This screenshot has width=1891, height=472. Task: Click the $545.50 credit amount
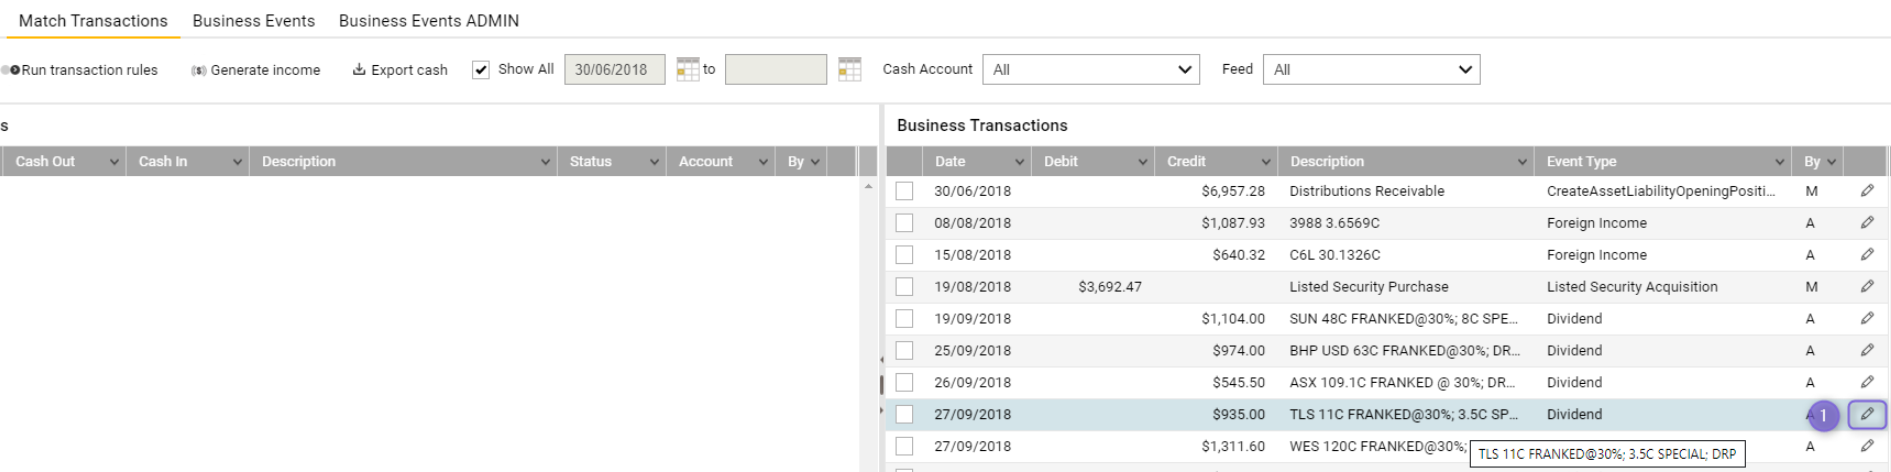[1239, 383]
